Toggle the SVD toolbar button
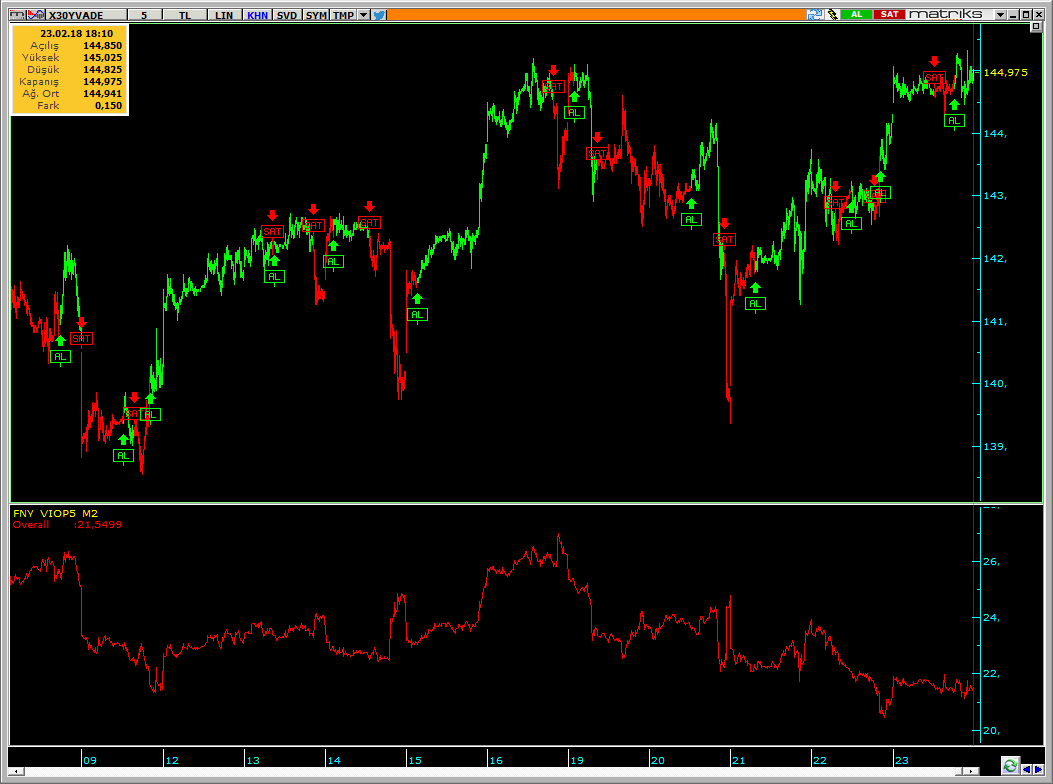The image size is (1053, 784). pyautogui.click(x=287, y=15)
